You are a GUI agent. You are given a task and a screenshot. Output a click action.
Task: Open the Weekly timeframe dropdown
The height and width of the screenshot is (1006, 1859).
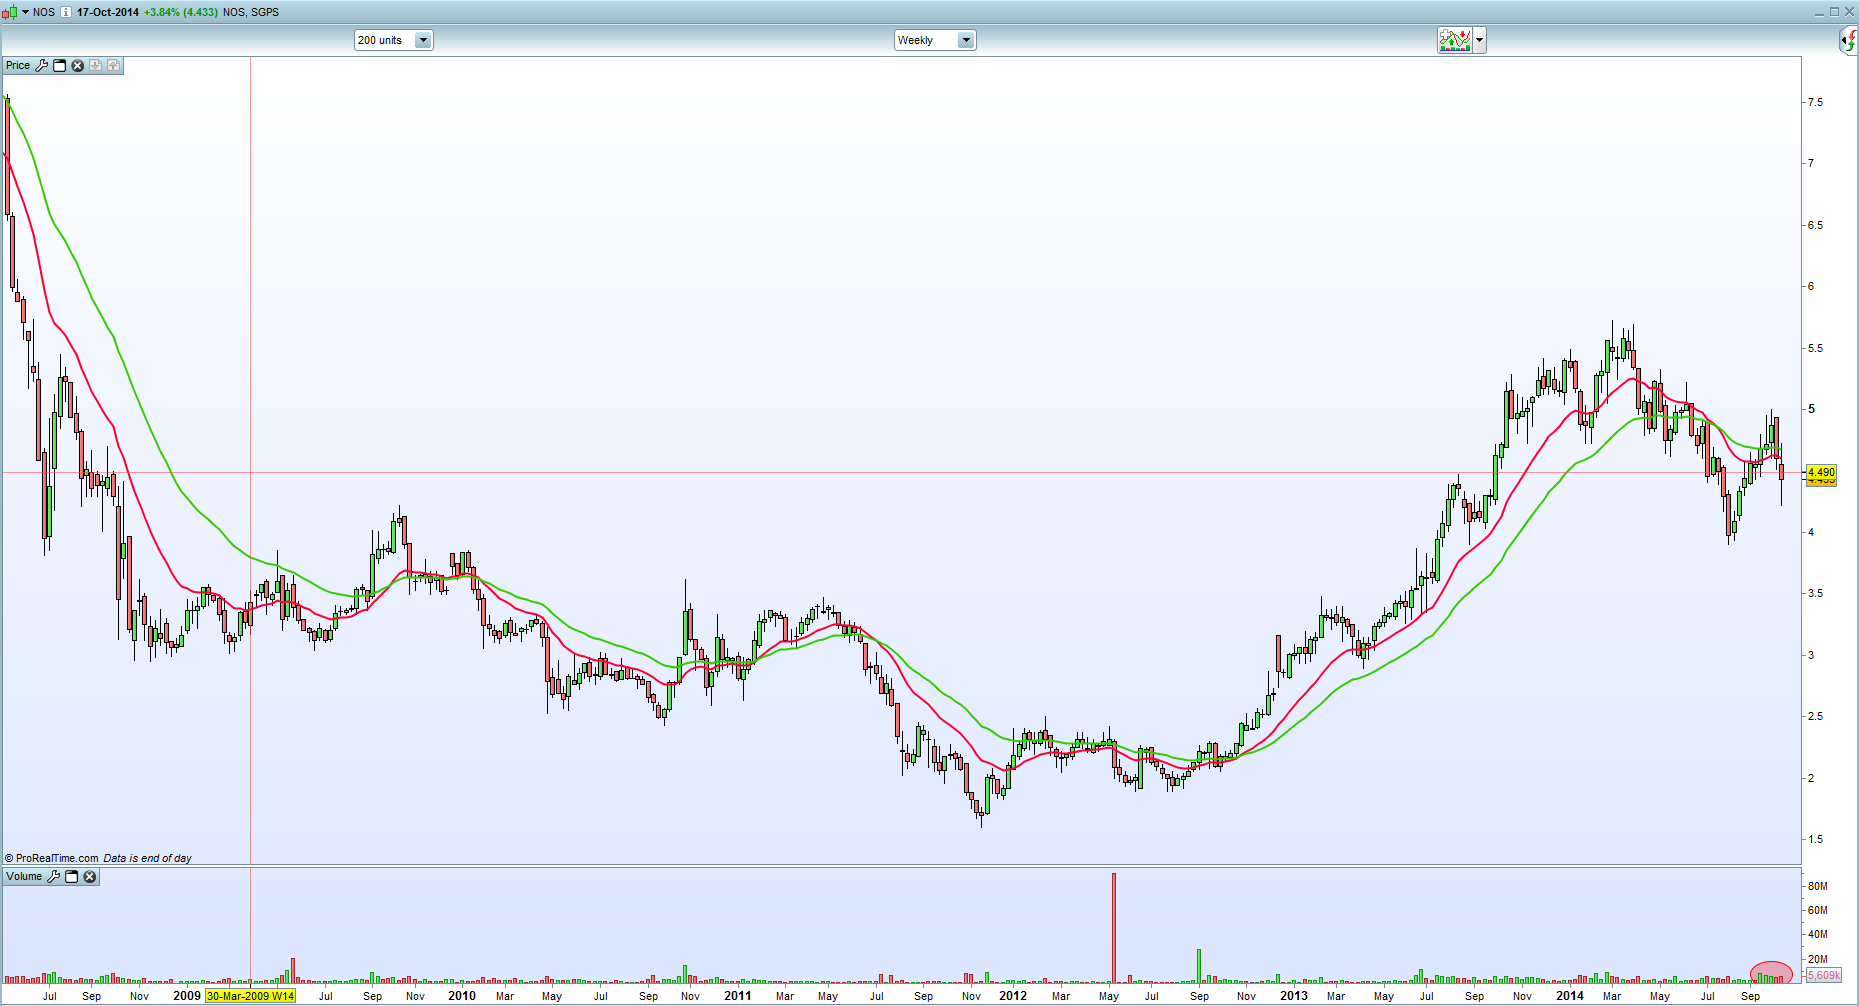pos(965,40)
